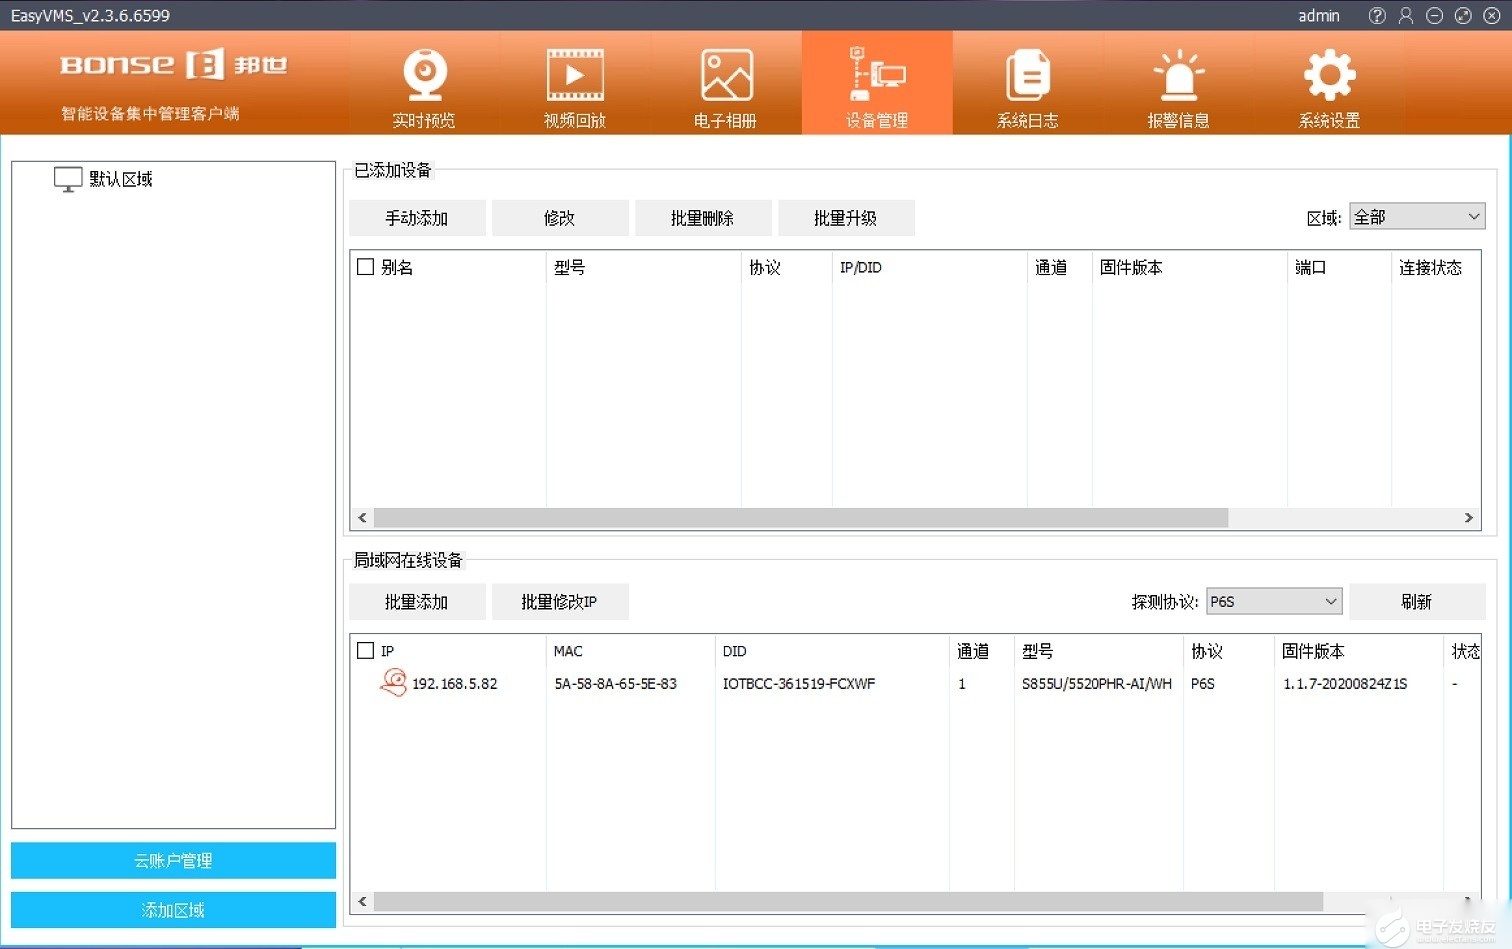Open the 电子相册 photo album icon
1512x949 pixels.
coord(726,75)
